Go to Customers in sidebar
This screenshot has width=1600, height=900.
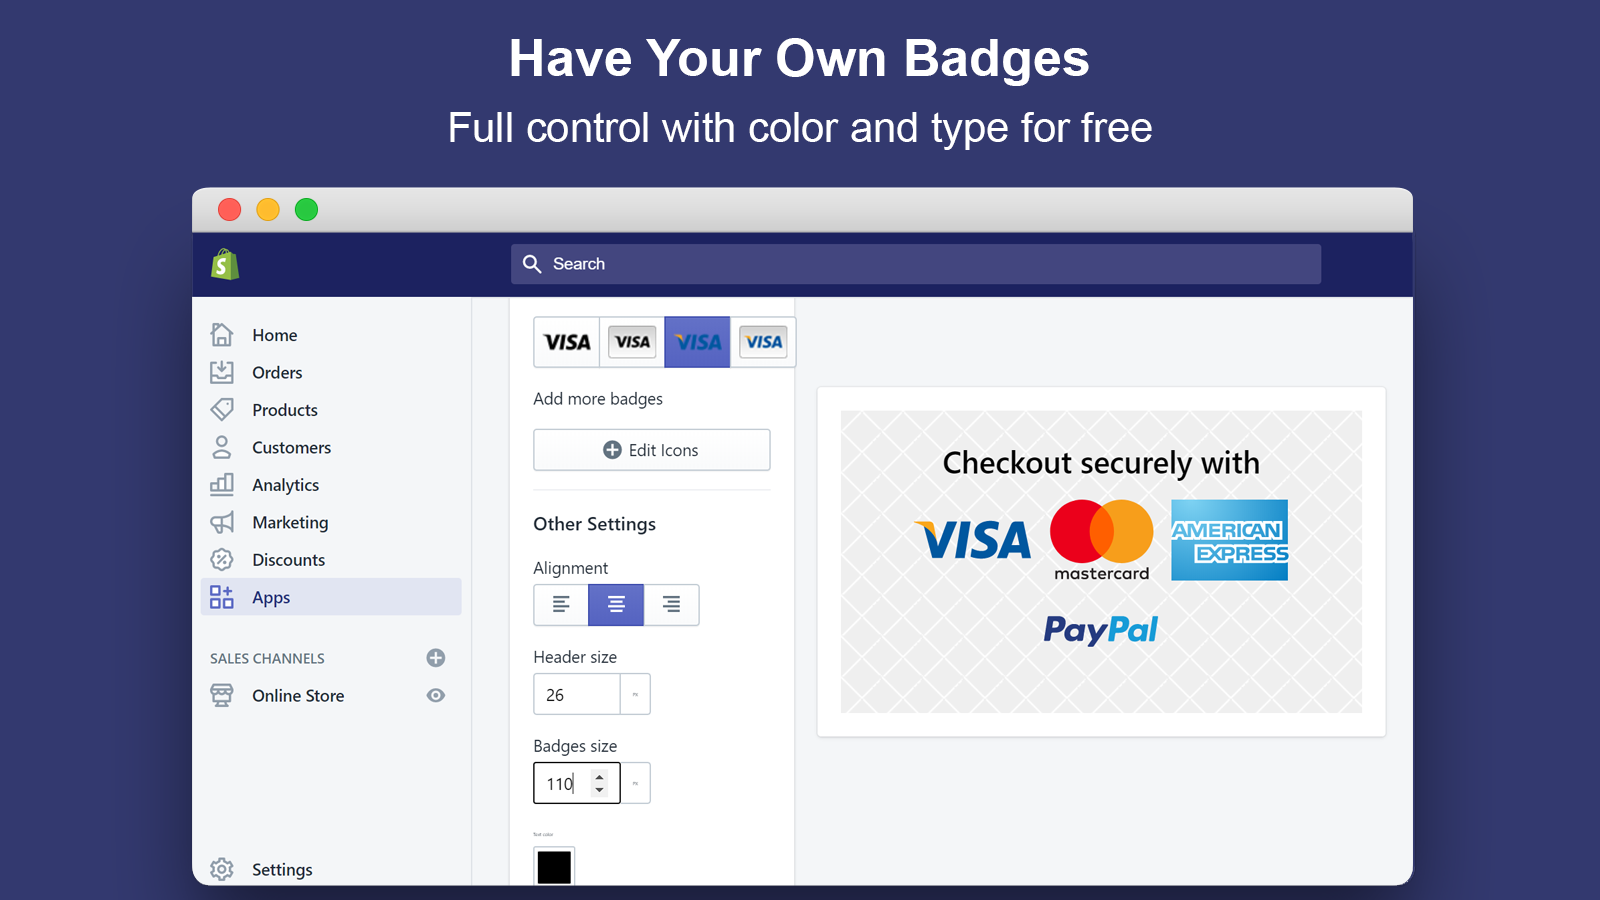point(291,447)
